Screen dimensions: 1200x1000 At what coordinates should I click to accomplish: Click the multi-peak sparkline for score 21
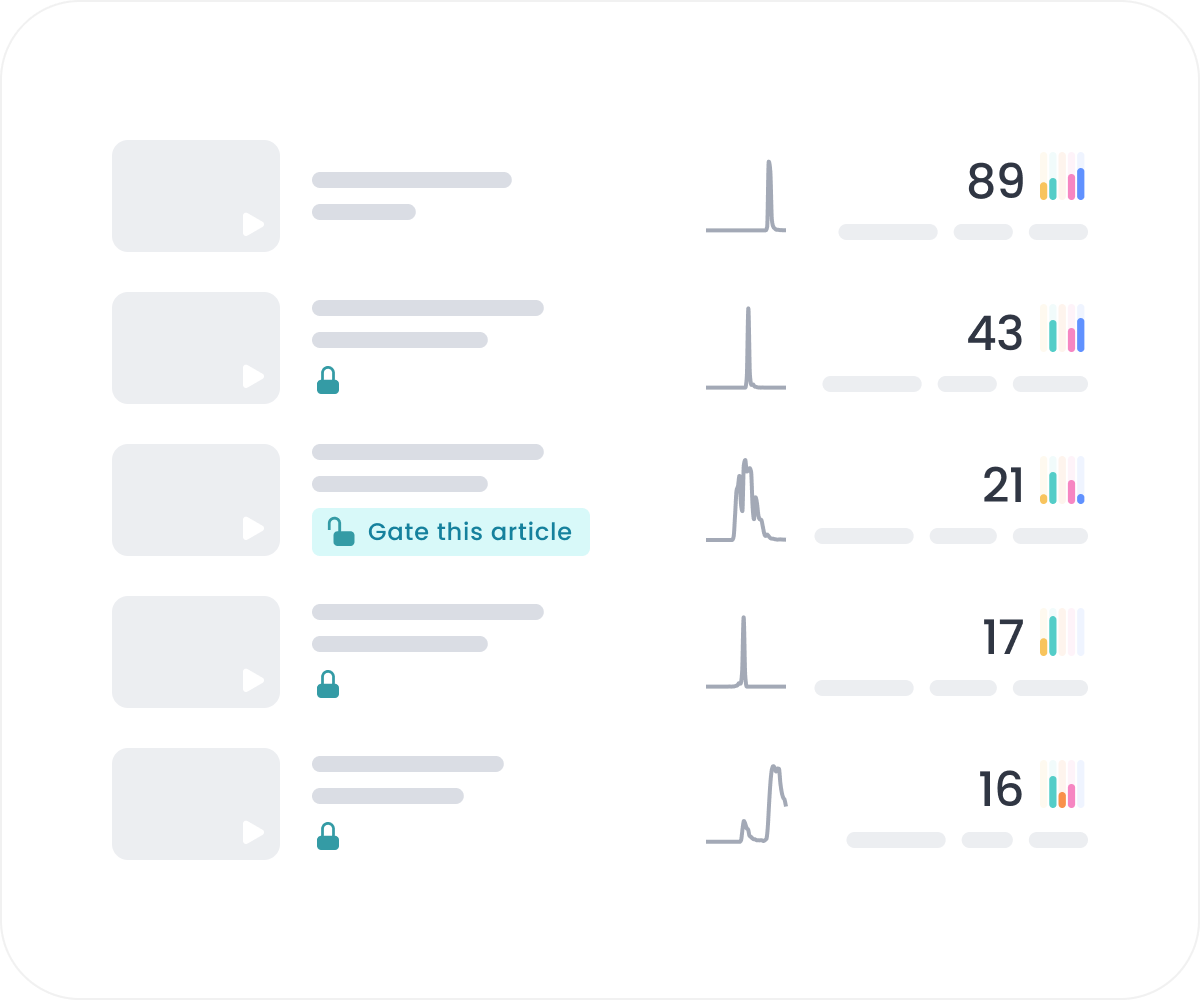click(746, 501)
